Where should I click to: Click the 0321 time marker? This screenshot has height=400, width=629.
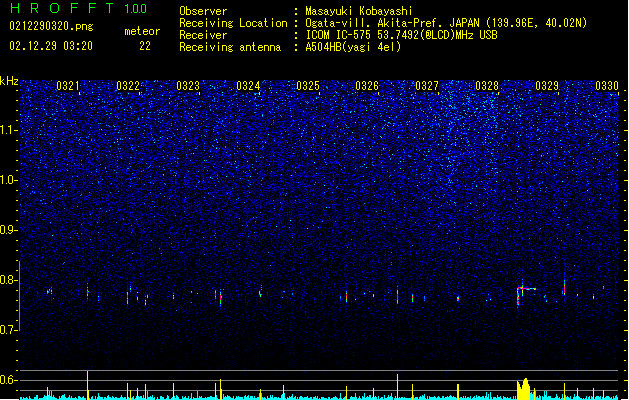[x=68, y=86]
